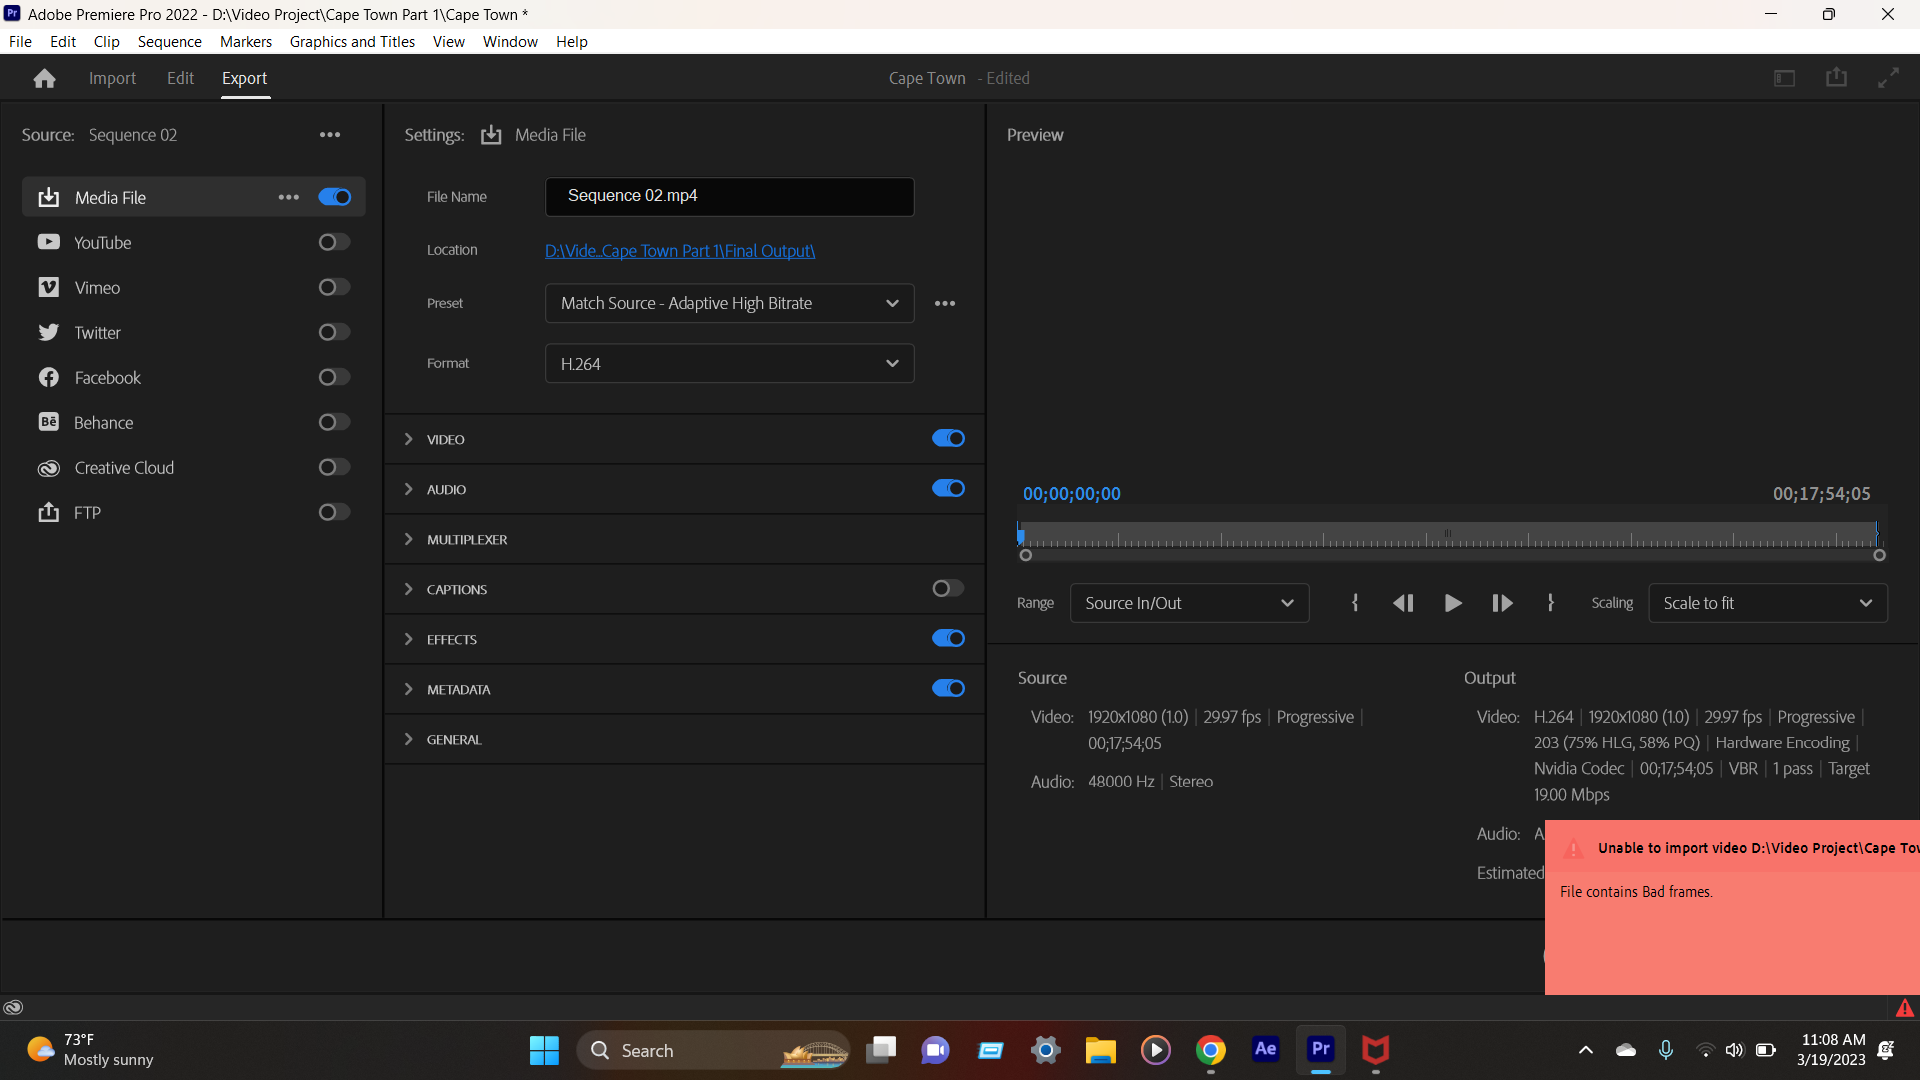
Task: Switch to the Edit workspace tab
Action: click(179, 77)
